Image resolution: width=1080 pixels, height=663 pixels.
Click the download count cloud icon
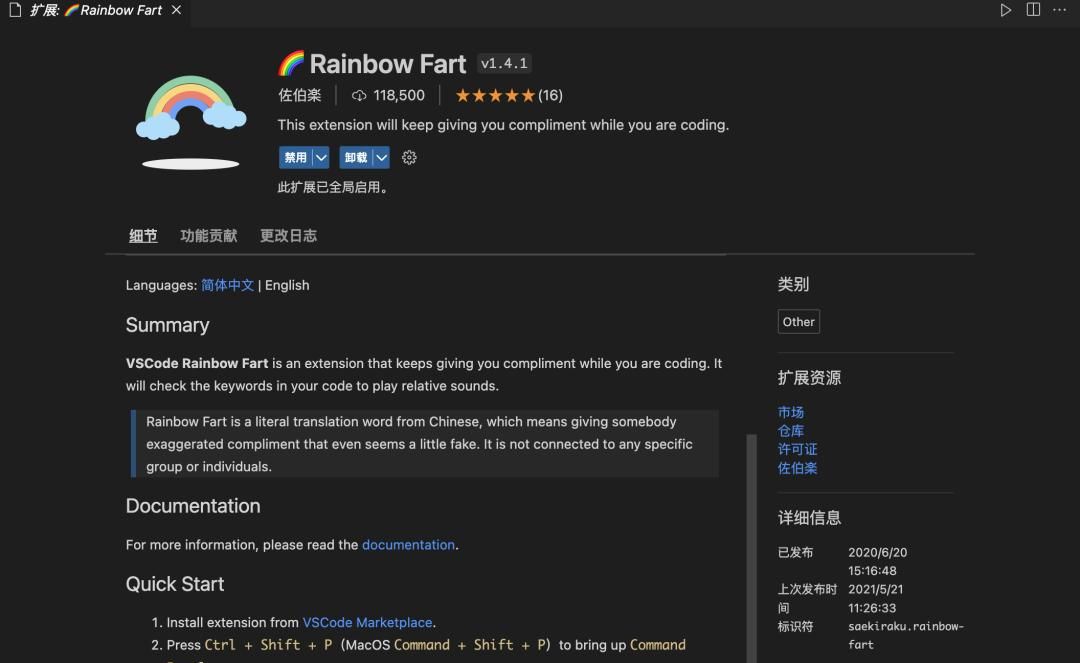[359, 96]
